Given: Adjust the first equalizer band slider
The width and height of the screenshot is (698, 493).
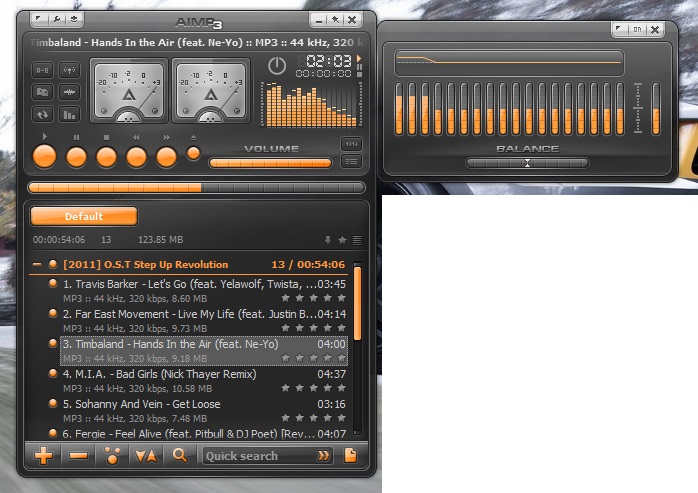Looking at the screenshot, I should click(x=399, y=108).
